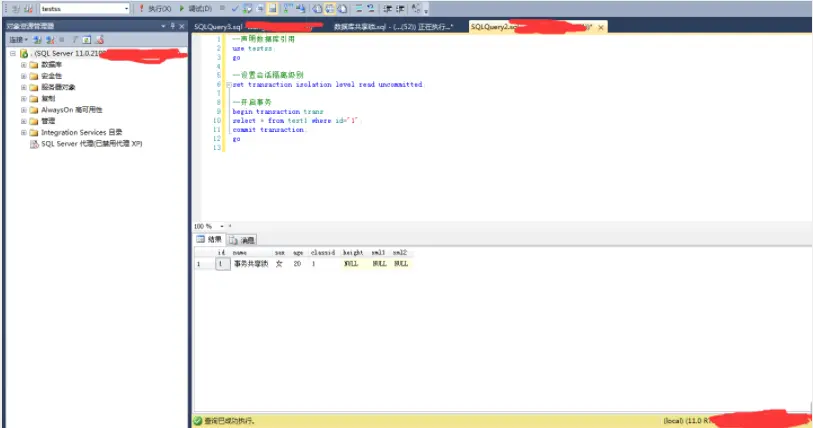Screen dimensions: 813x428
Task: Click Object Explorer Filter icon
Action: (x=75, y=39)
